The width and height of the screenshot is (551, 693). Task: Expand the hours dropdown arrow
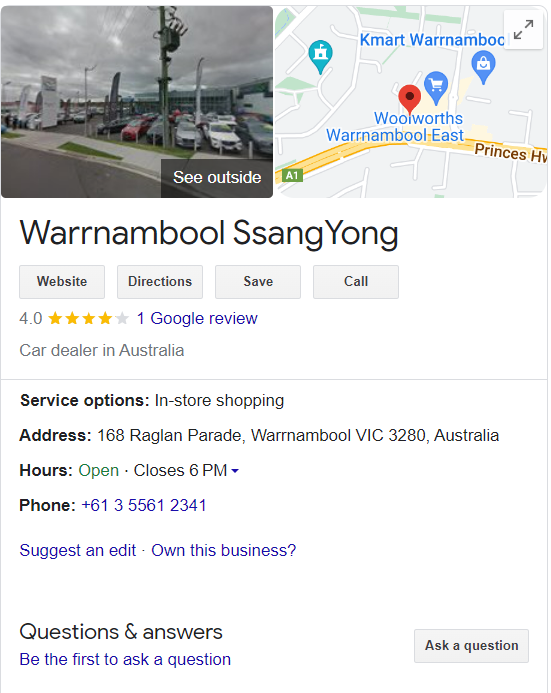235,471
